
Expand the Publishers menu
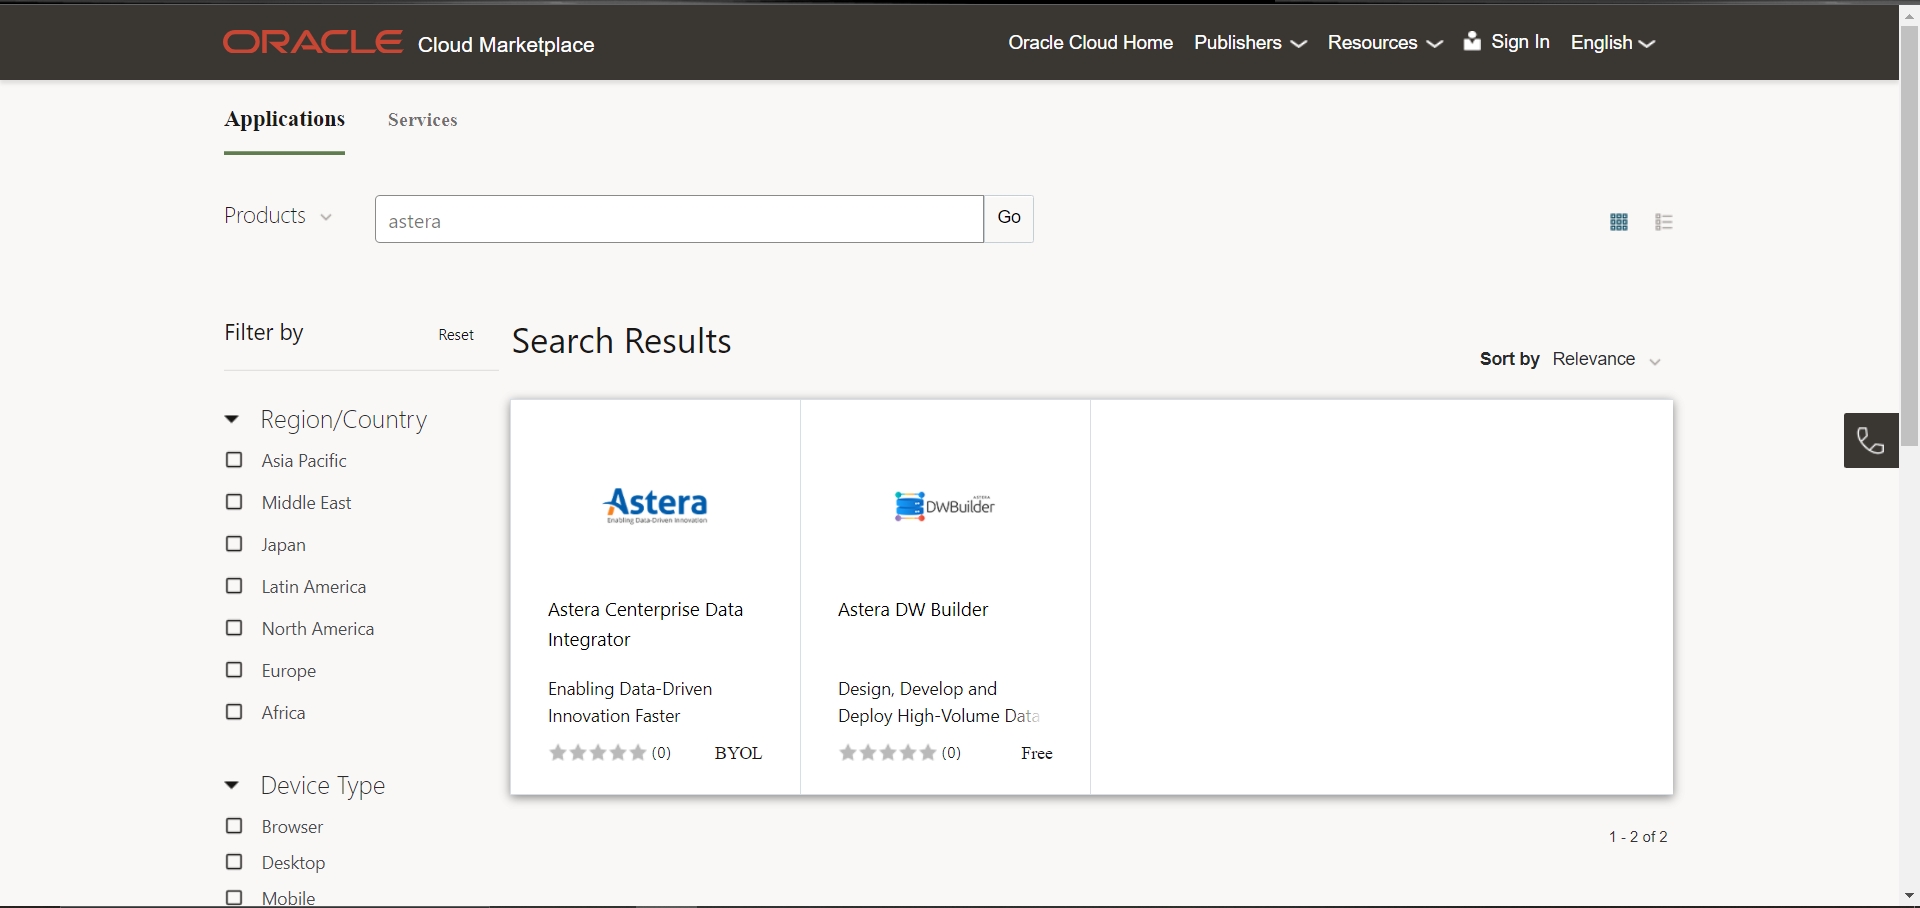[1250, 43]
